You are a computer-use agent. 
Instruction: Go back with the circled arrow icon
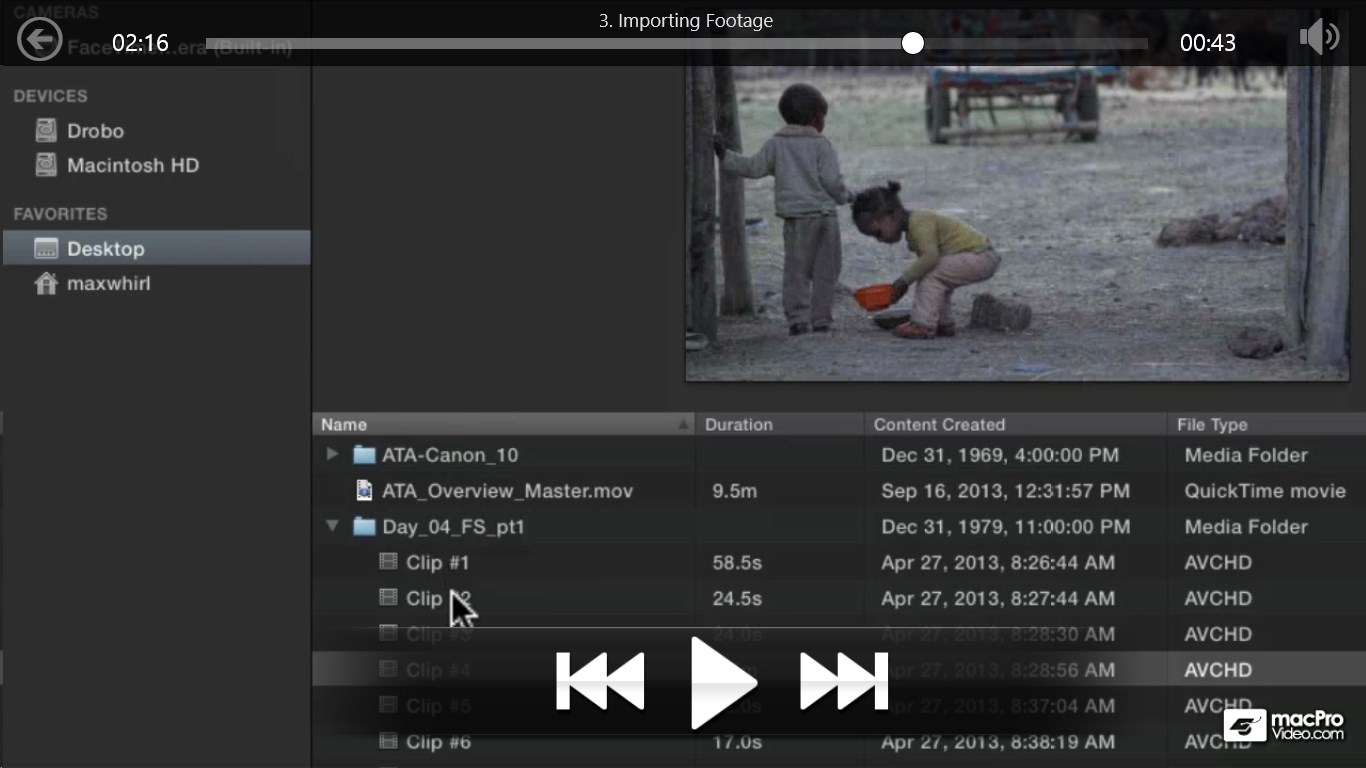coord(40,40)
